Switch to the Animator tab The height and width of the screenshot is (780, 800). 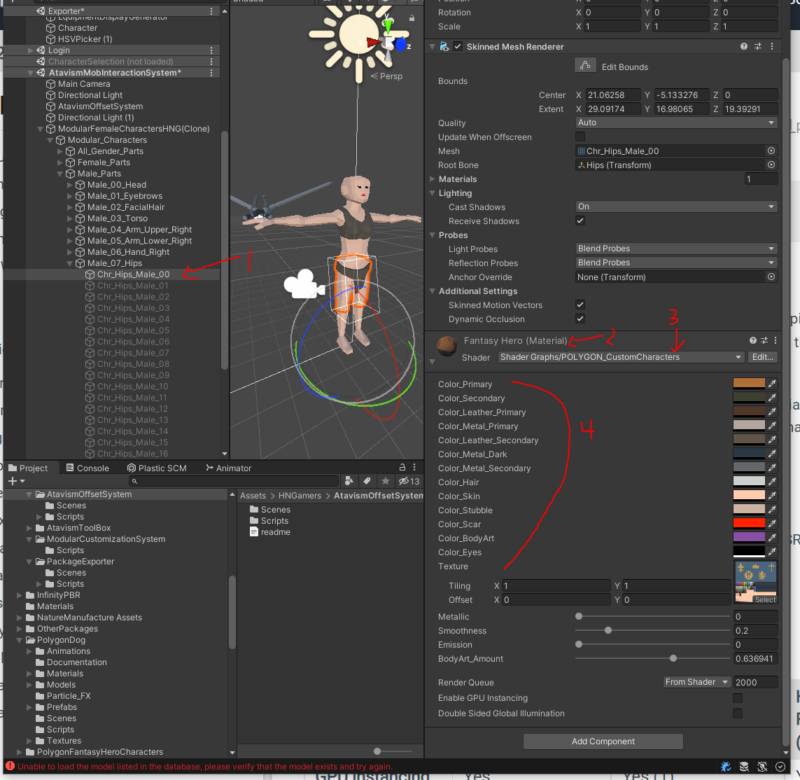(228, 467)
